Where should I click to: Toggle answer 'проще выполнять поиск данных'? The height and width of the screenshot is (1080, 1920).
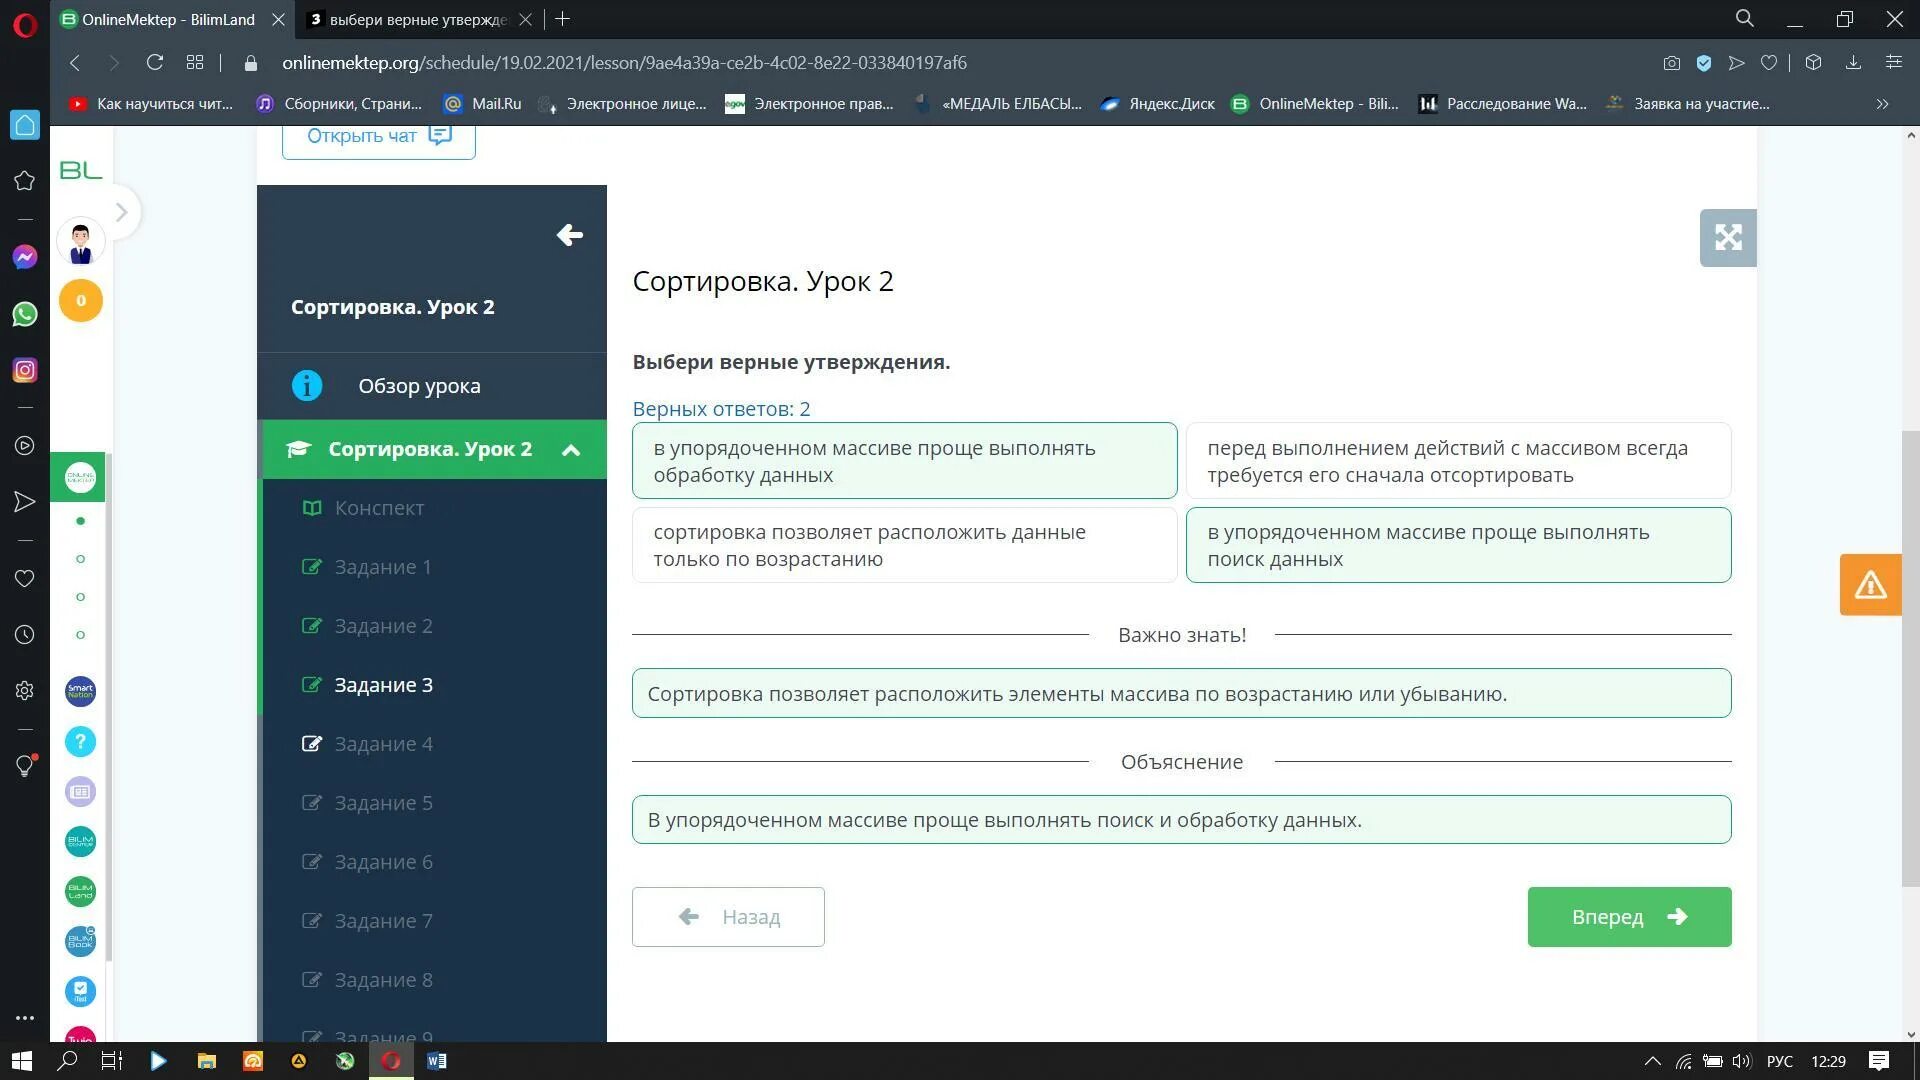(1457, 545)
